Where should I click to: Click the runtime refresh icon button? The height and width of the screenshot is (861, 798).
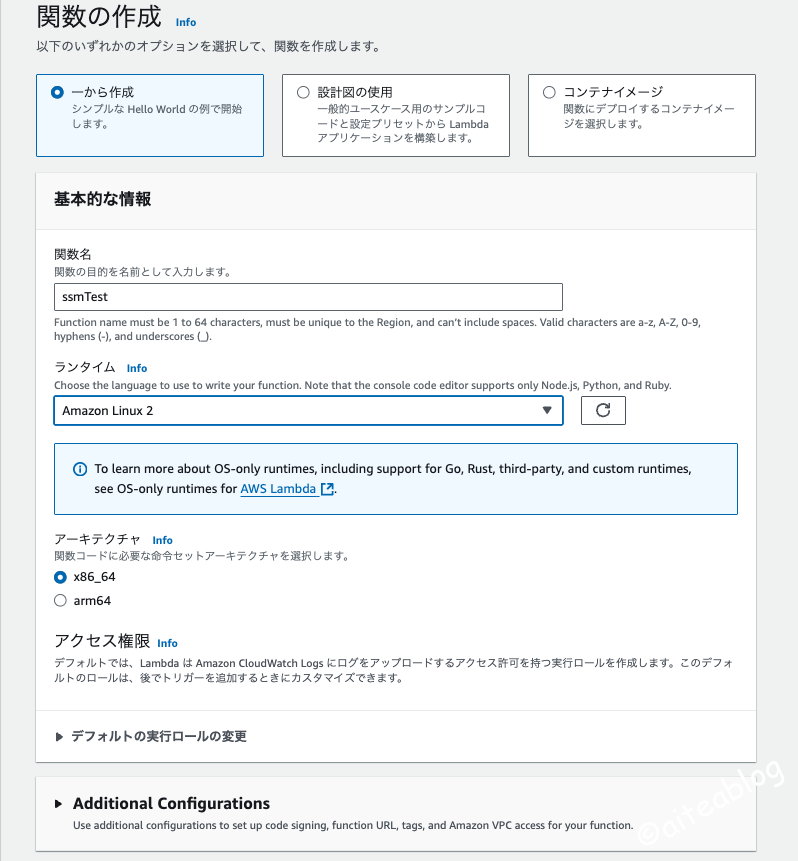click(x=603, y=410)
